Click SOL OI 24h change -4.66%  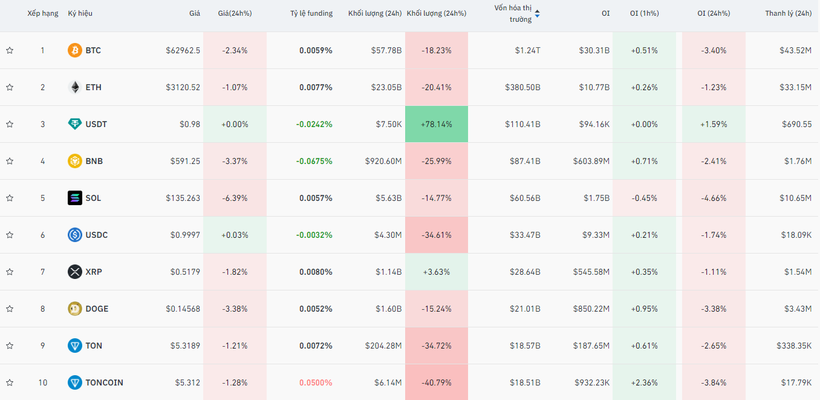point(713,198)
